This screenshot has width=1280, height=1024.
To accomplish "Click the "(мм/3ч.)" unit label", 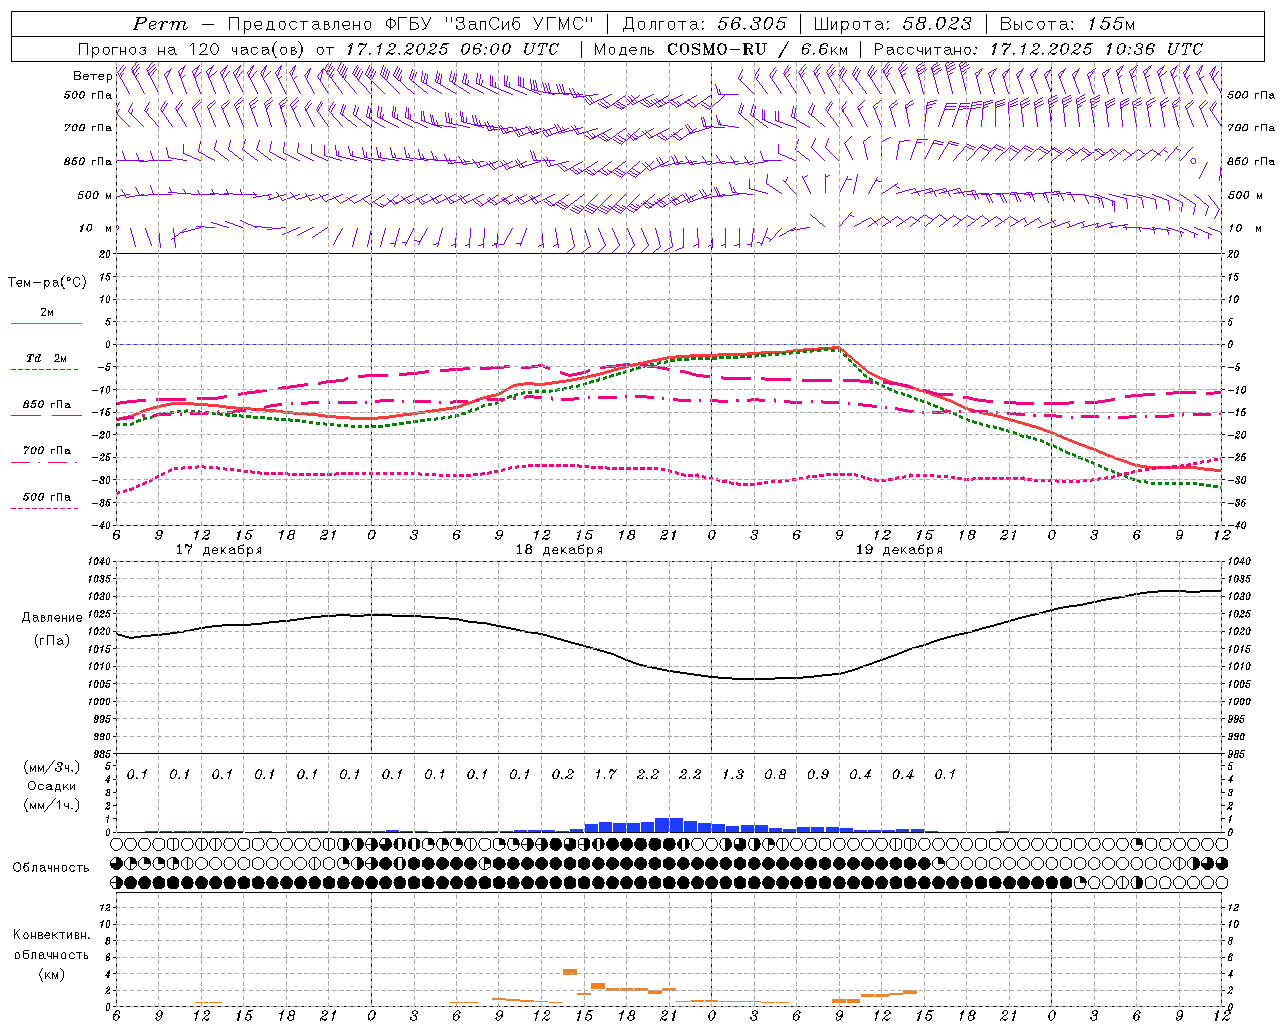I will click(51, 767).
